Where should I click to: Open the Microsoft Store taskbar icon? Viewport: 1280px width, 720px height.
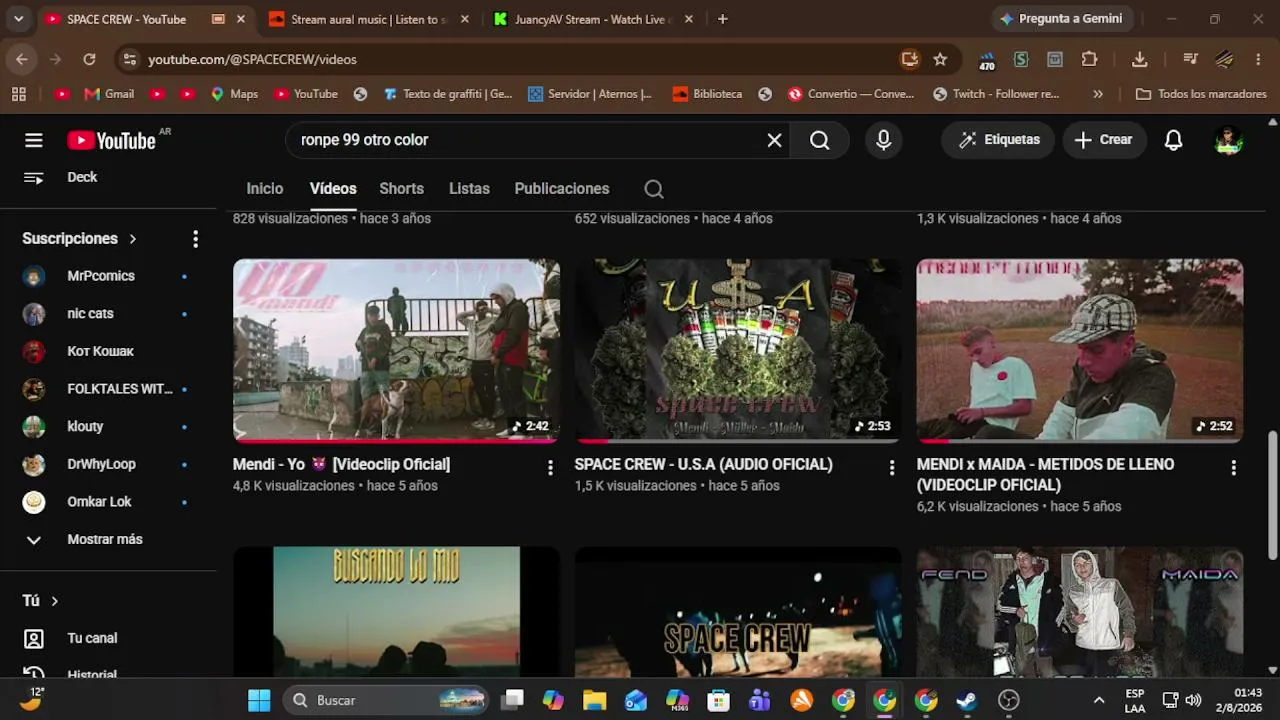pos(719,700)
